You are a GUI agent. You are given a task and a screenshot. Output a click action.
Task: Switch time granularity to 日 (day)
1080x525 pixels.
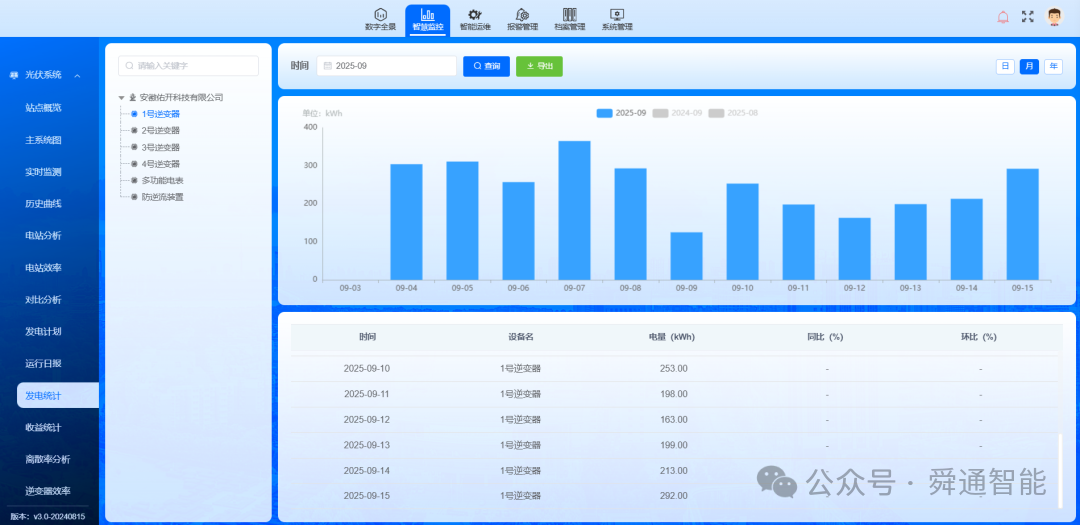[1005, 66]
